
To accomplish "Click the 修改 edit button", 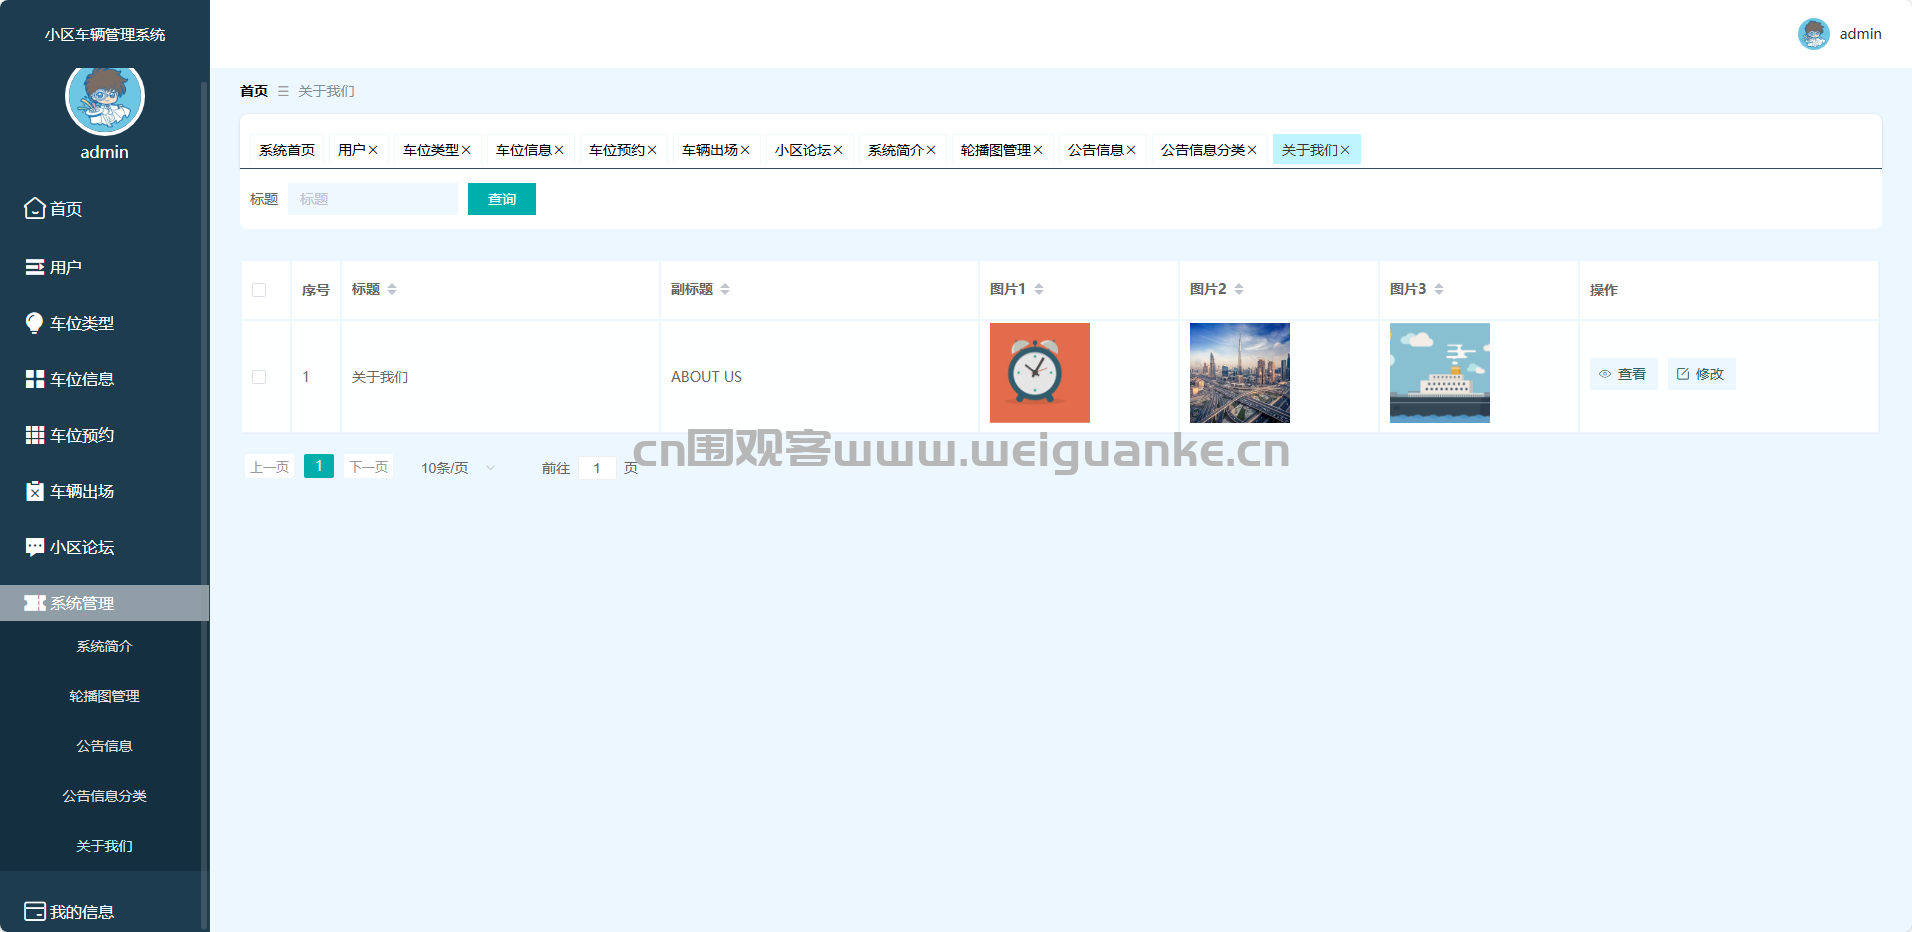I will (x=1700, y=374).
